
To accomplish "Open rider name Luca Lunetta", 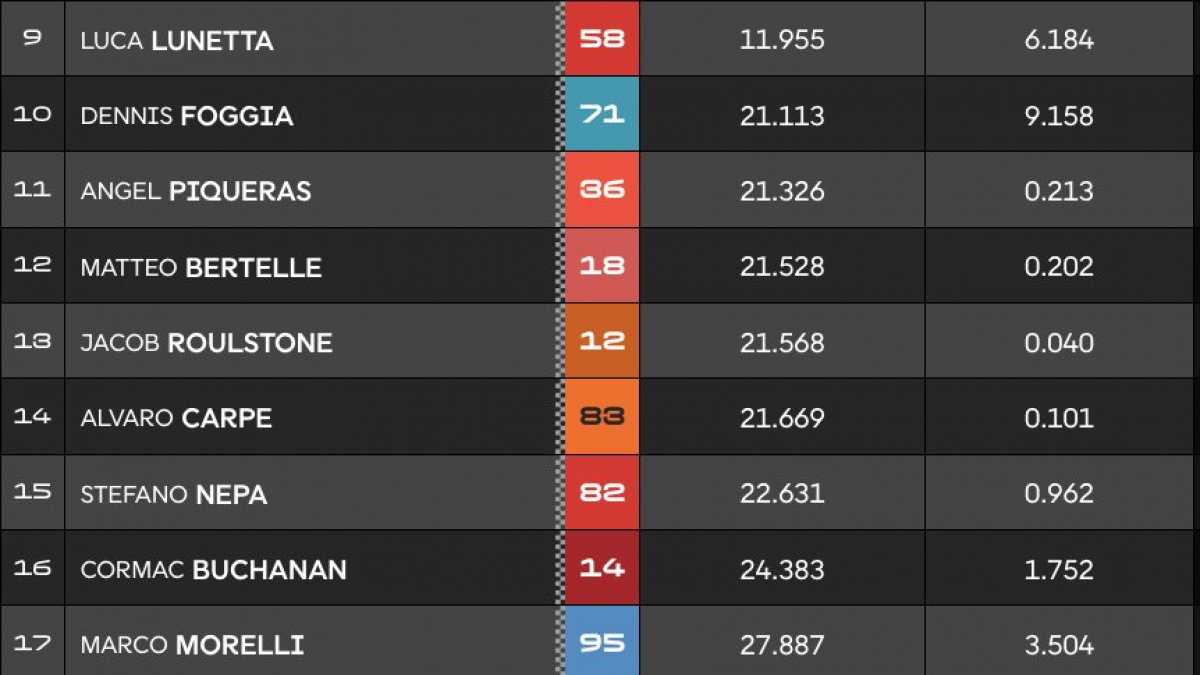I will [177, 41].
